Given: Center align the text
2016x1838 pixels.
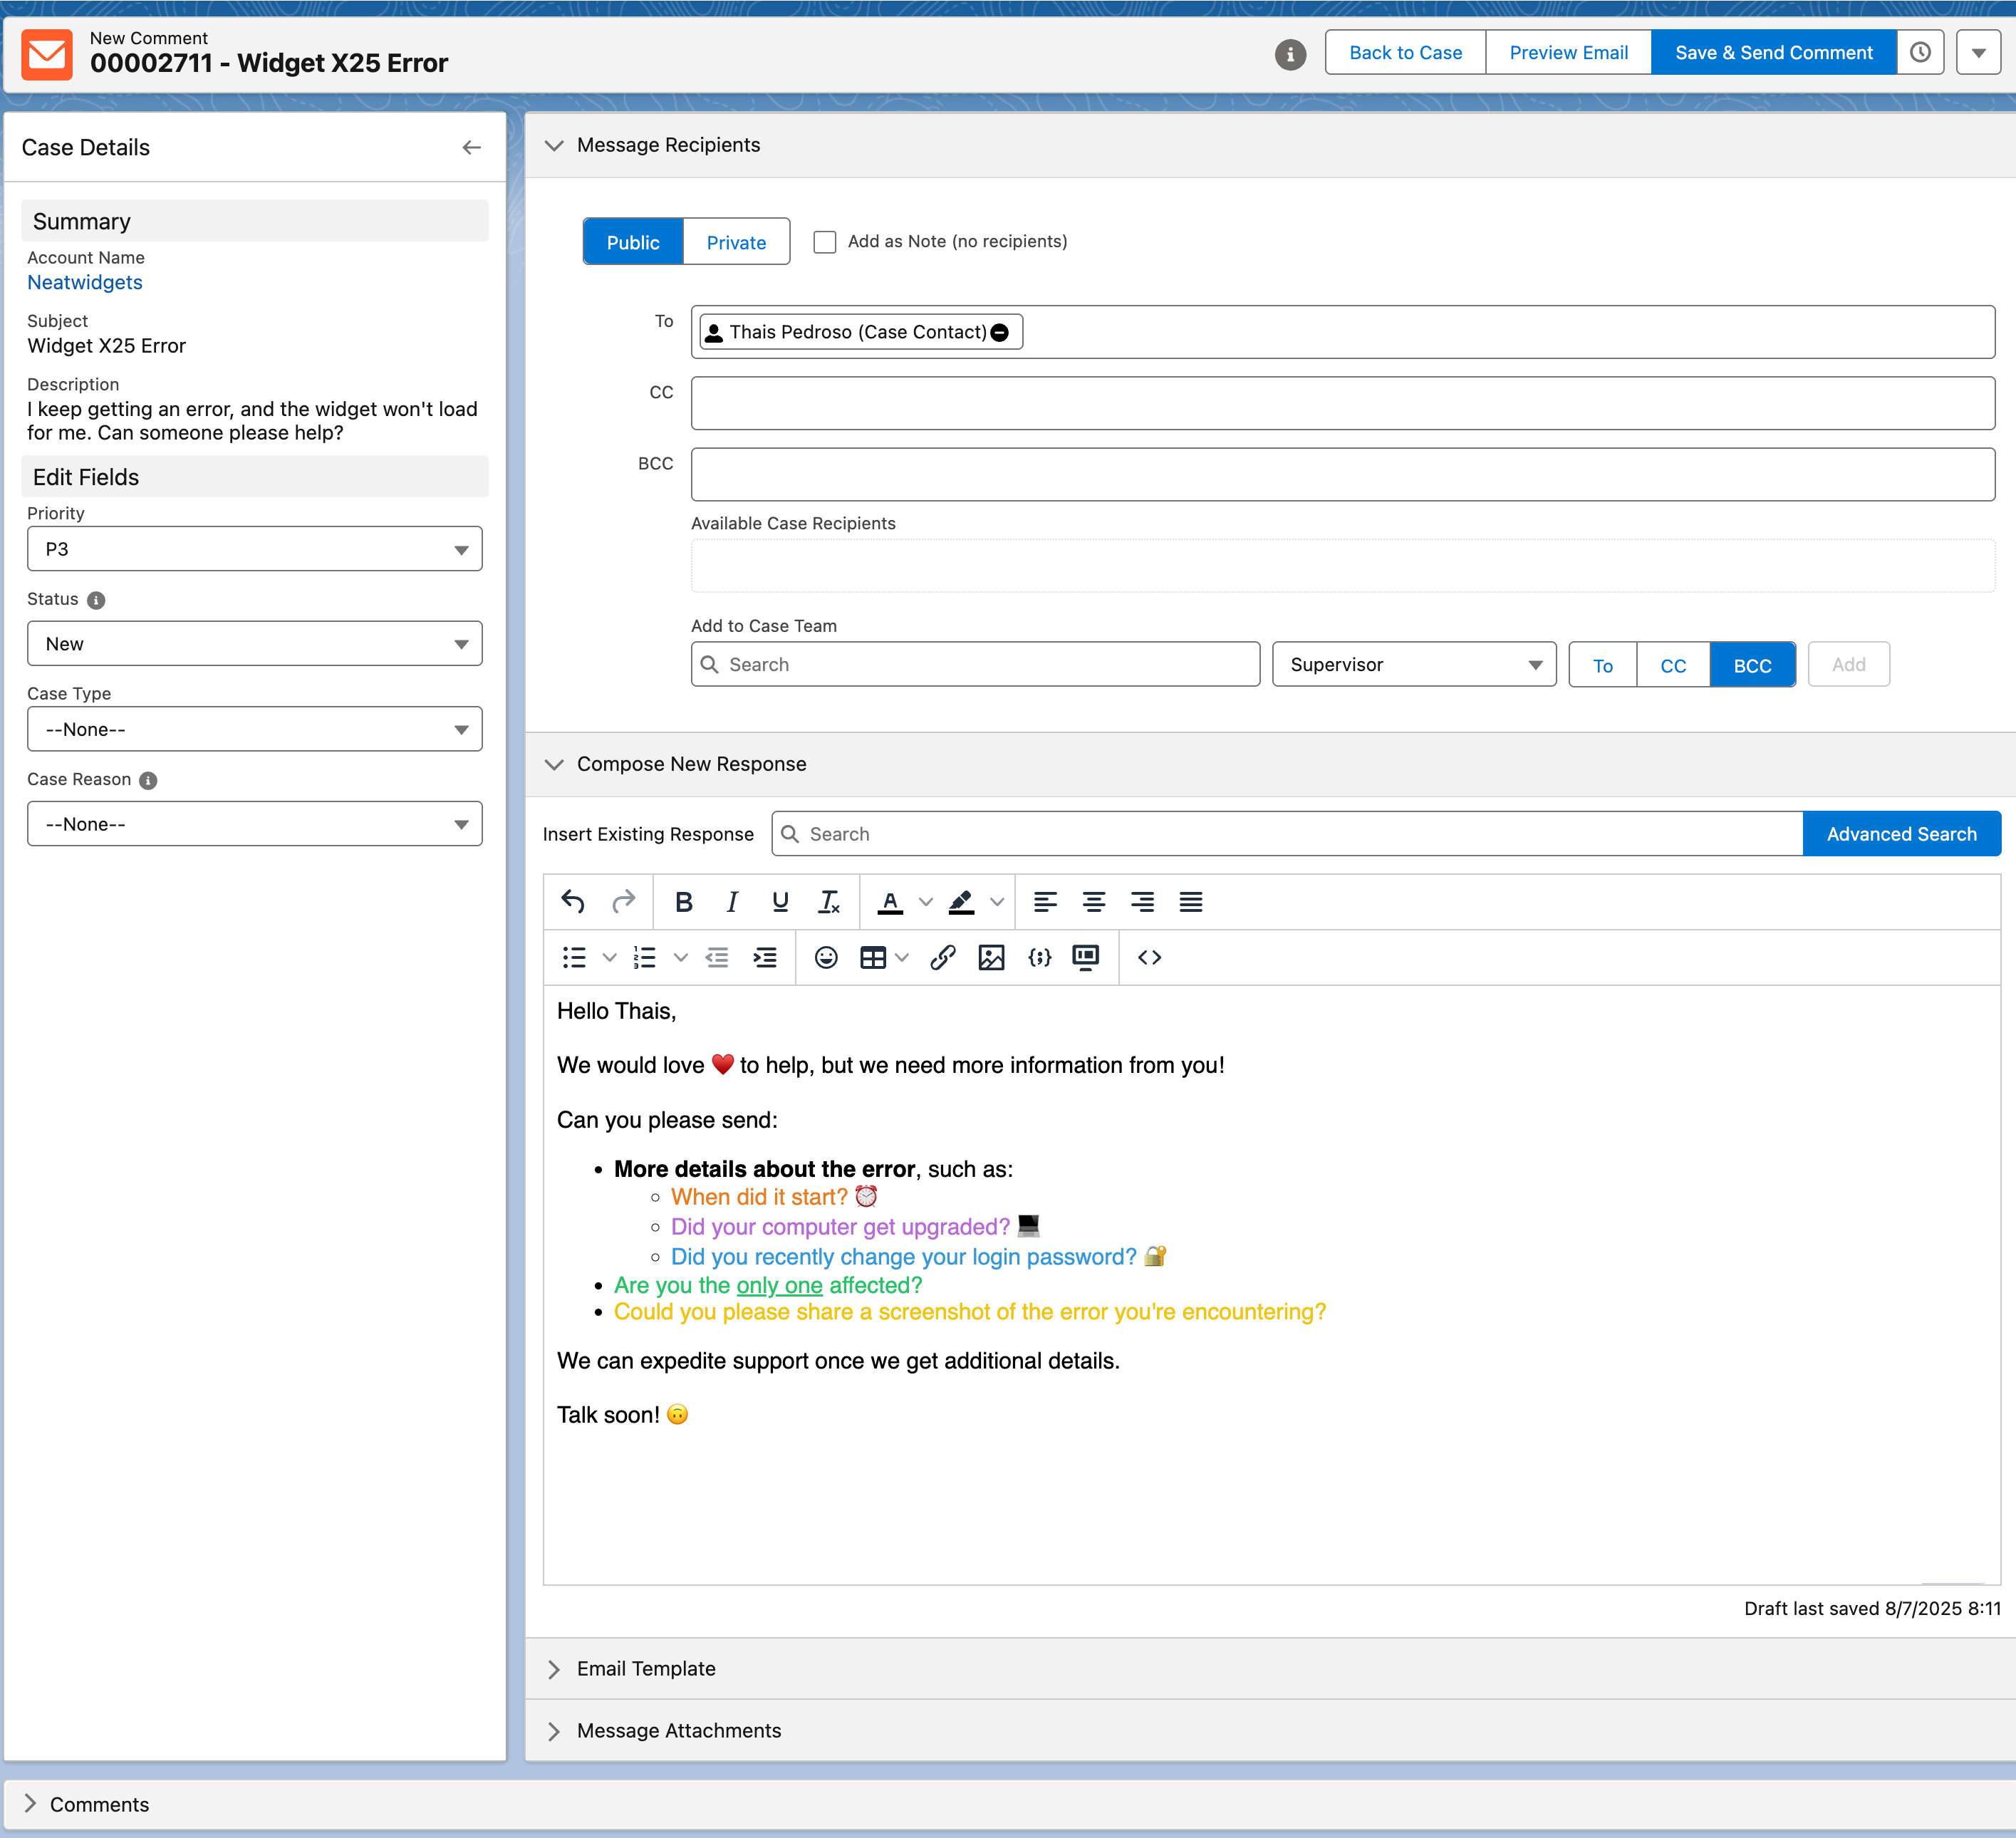Looking at the screenshot, I should pos(1094,902).
